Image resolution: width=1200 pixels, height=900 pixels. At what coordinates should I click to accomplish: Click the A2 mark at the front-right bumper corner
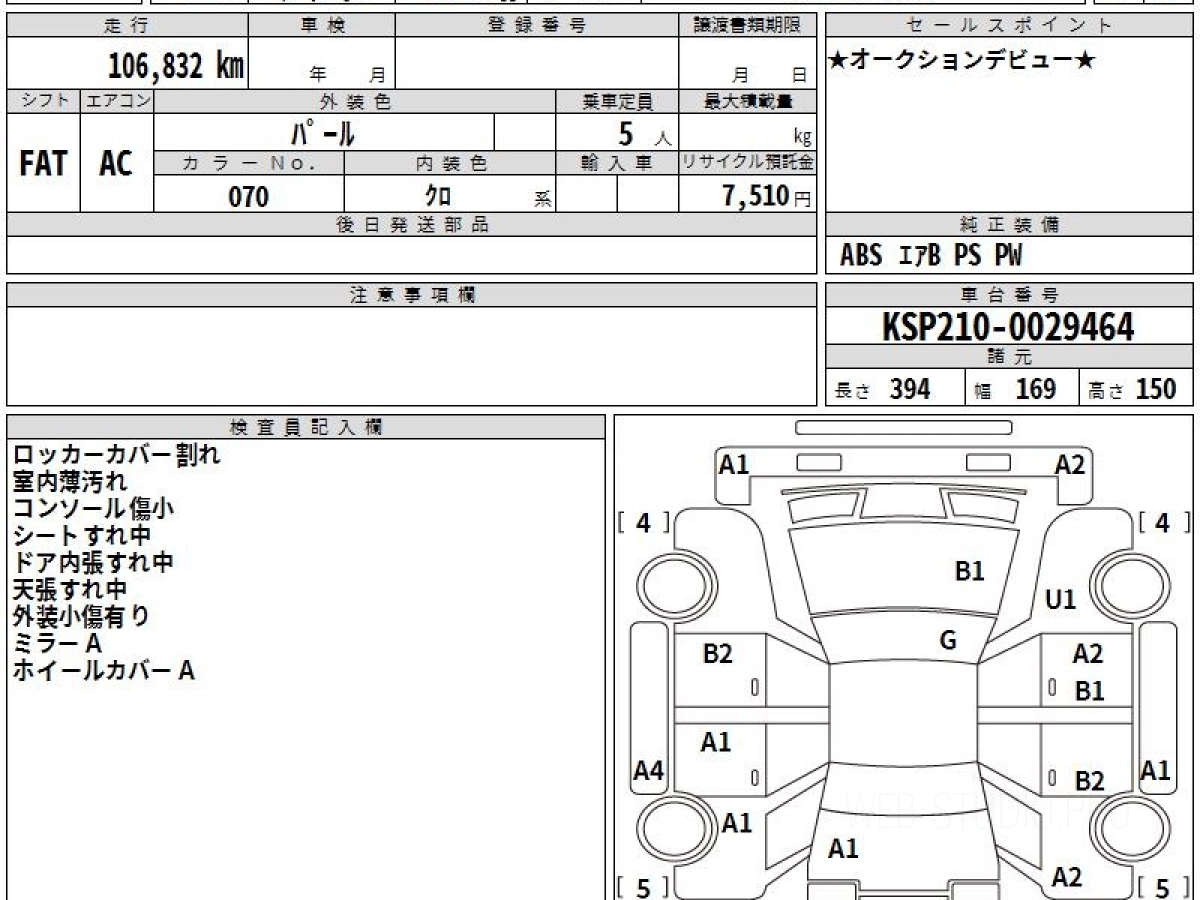pyautogui.click(x=1070, y=465)
